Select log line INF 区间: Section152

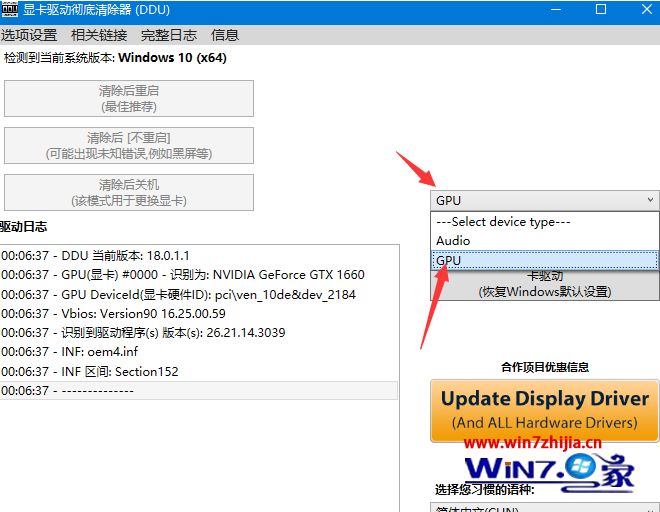[199, 371]
